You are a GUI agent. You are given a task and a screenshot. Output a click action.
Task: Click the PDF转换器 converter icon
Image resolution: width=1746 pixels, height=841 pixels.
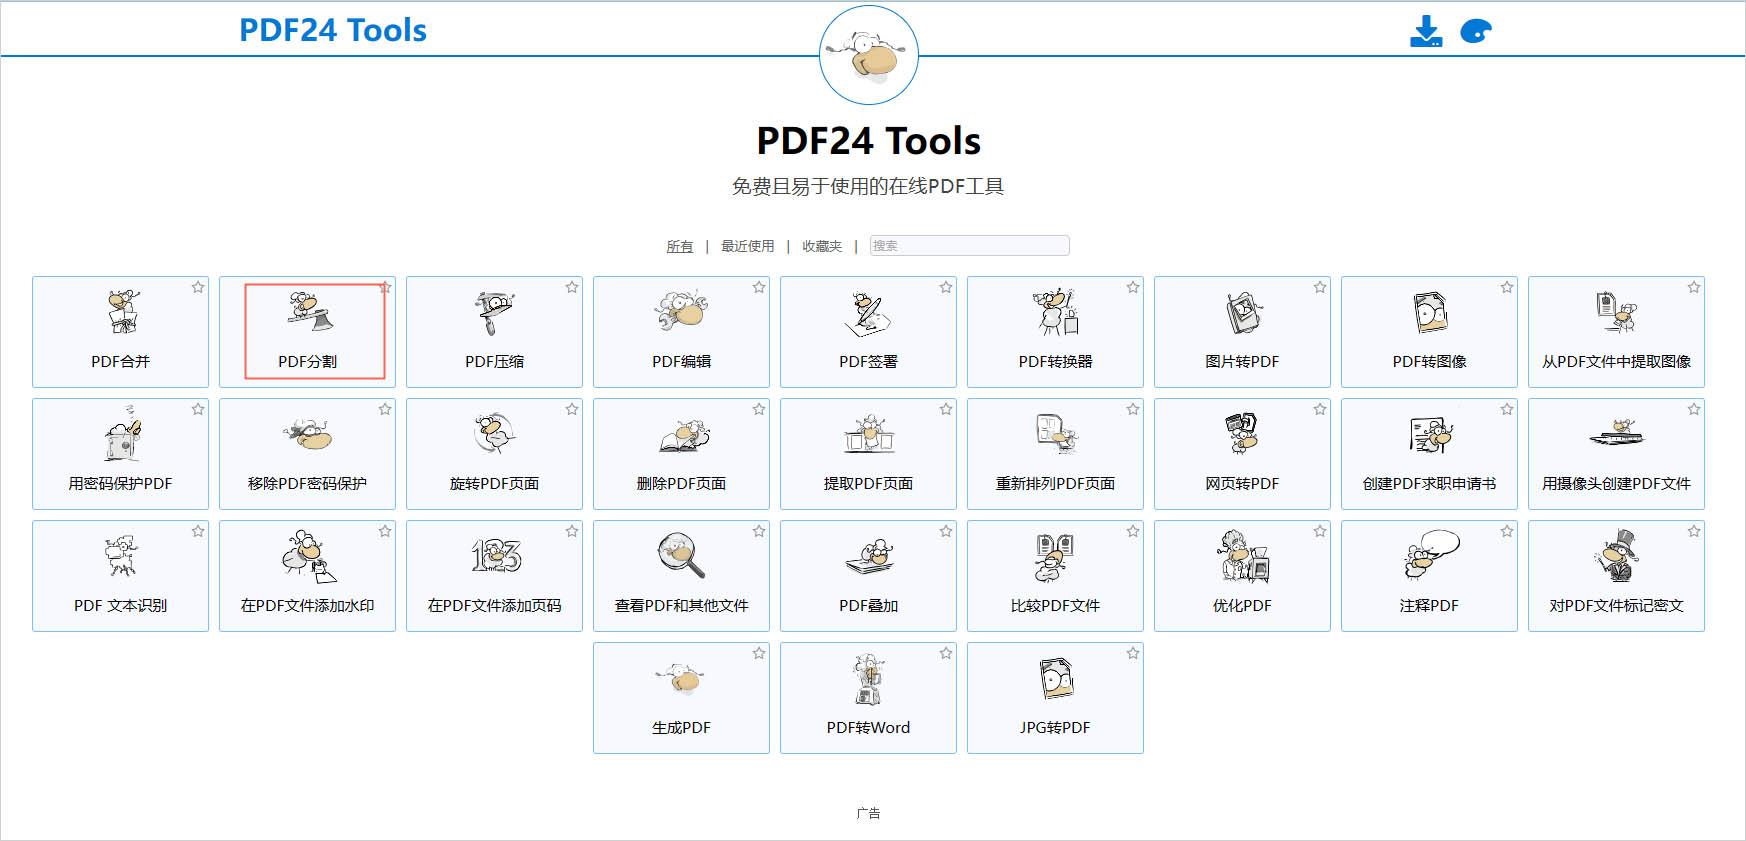(x=1055, y=312)
